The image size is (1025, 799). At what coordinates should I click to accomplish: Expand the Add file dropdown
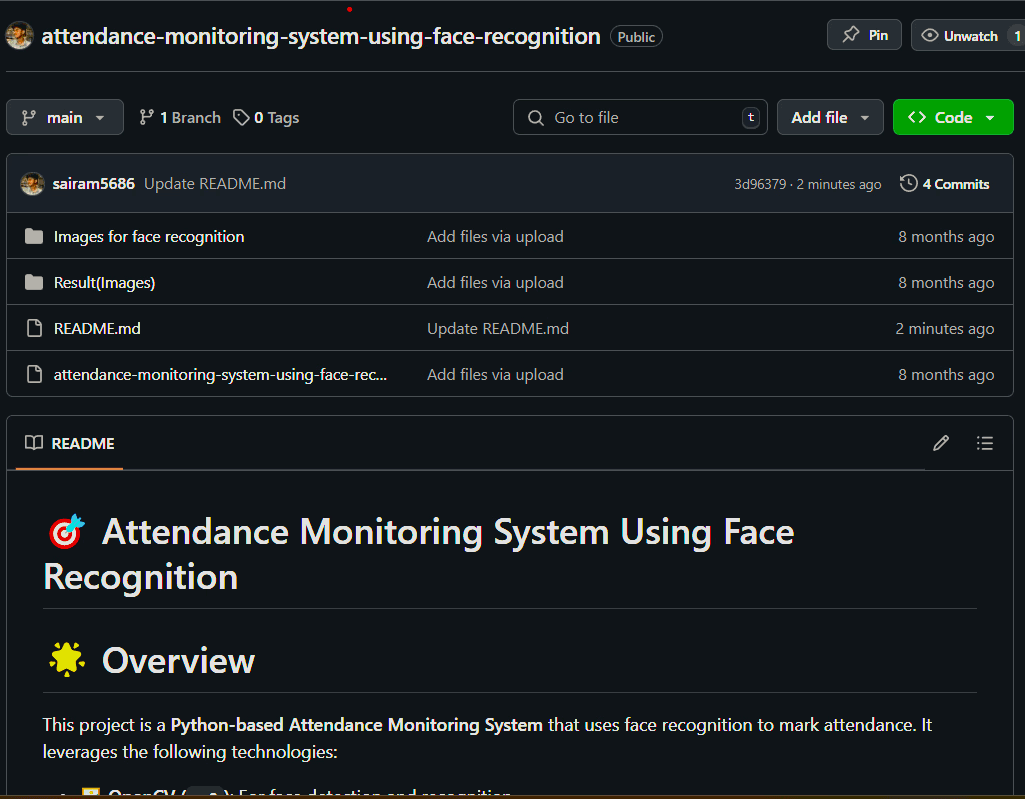tap(830, 118)
